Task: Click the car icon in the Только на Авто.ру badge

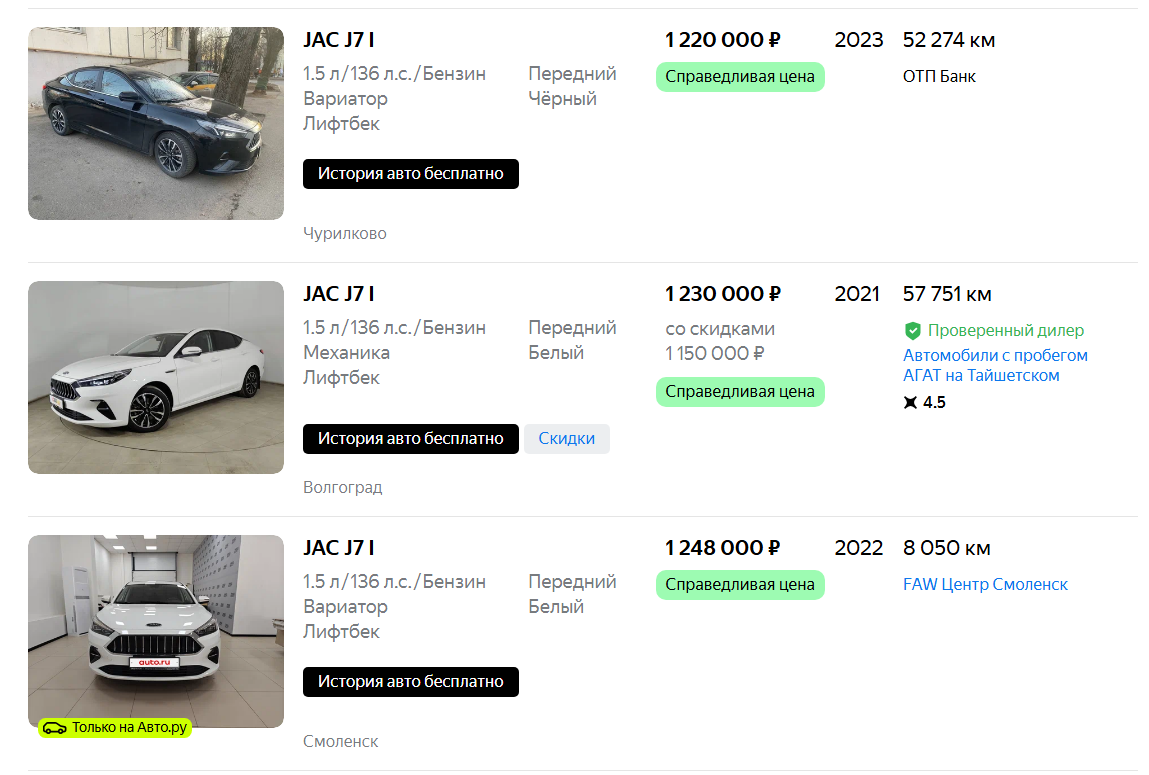Action: click(x=54, y=728)
